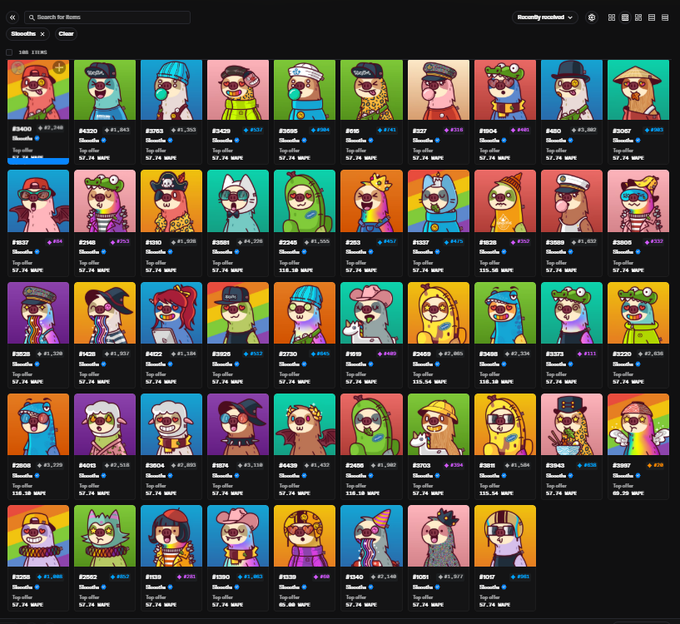Open Slooths collection link on card #3926
This screenshot has height=624, width=680.
pos(222,364)
